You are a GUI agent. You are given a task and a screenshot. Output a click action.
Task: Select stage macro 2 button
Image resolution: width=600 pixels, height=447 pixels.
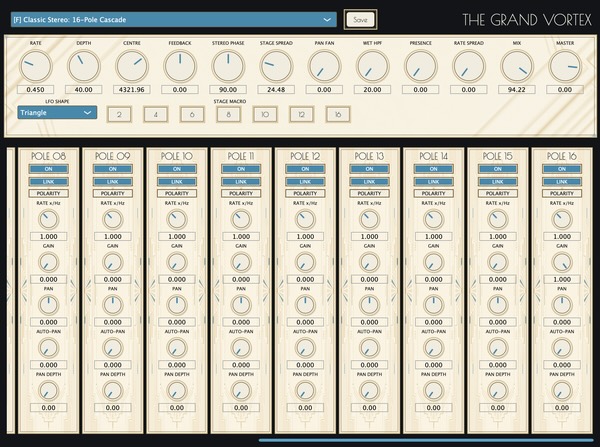119,114
